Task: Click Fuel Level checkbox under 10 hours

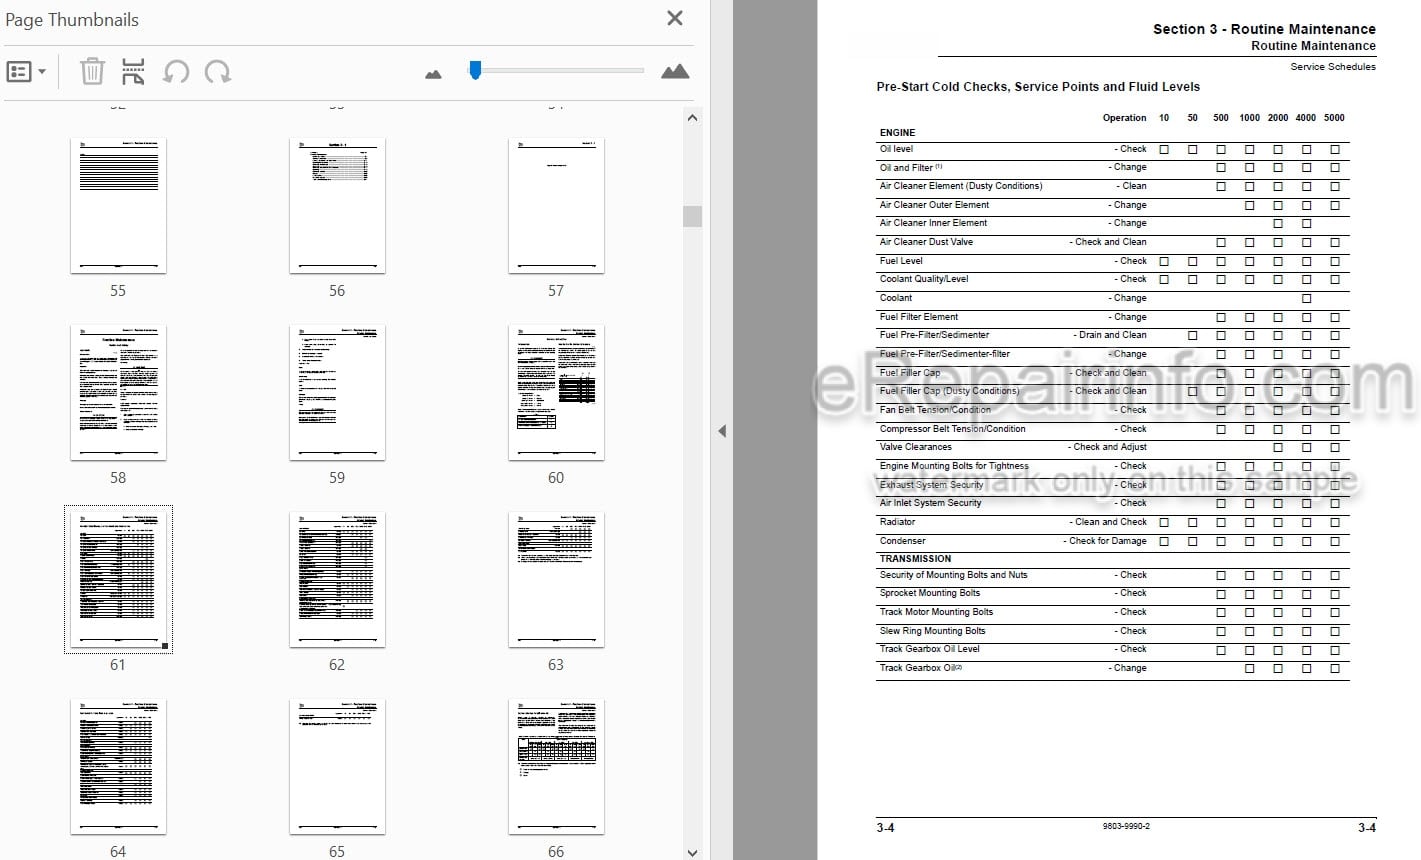Action: [x=1164, y=261]
